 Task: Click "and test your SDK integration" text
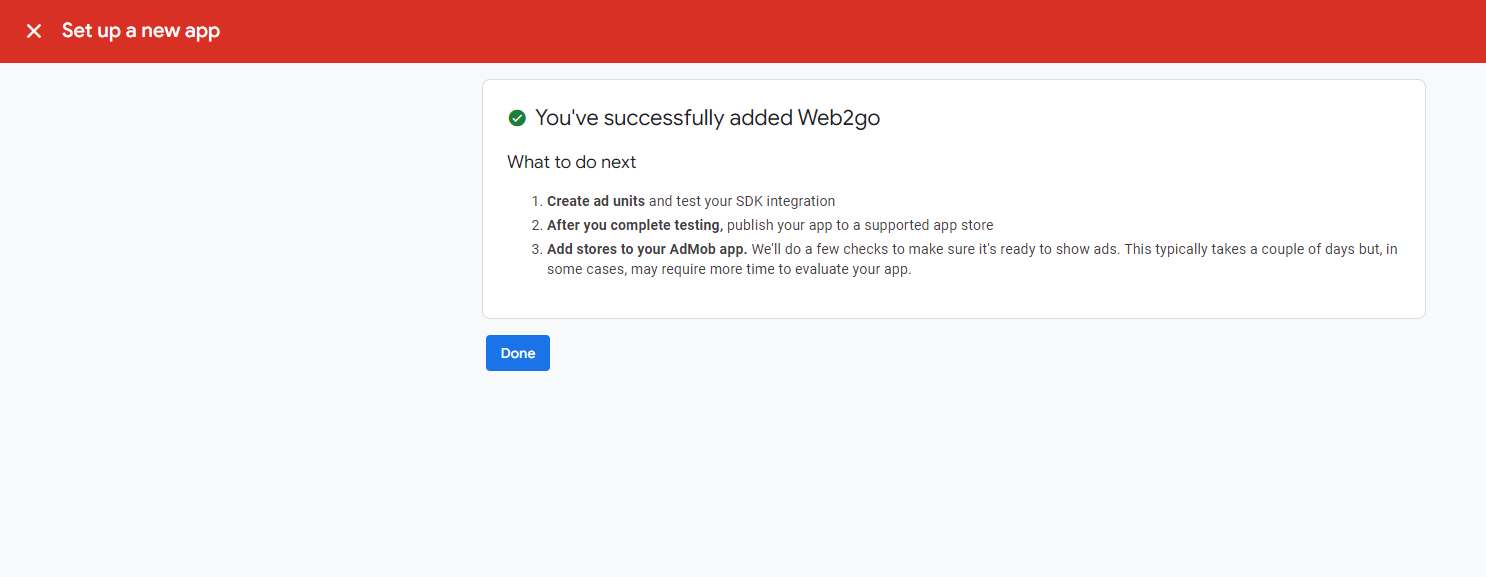[741, 201]
